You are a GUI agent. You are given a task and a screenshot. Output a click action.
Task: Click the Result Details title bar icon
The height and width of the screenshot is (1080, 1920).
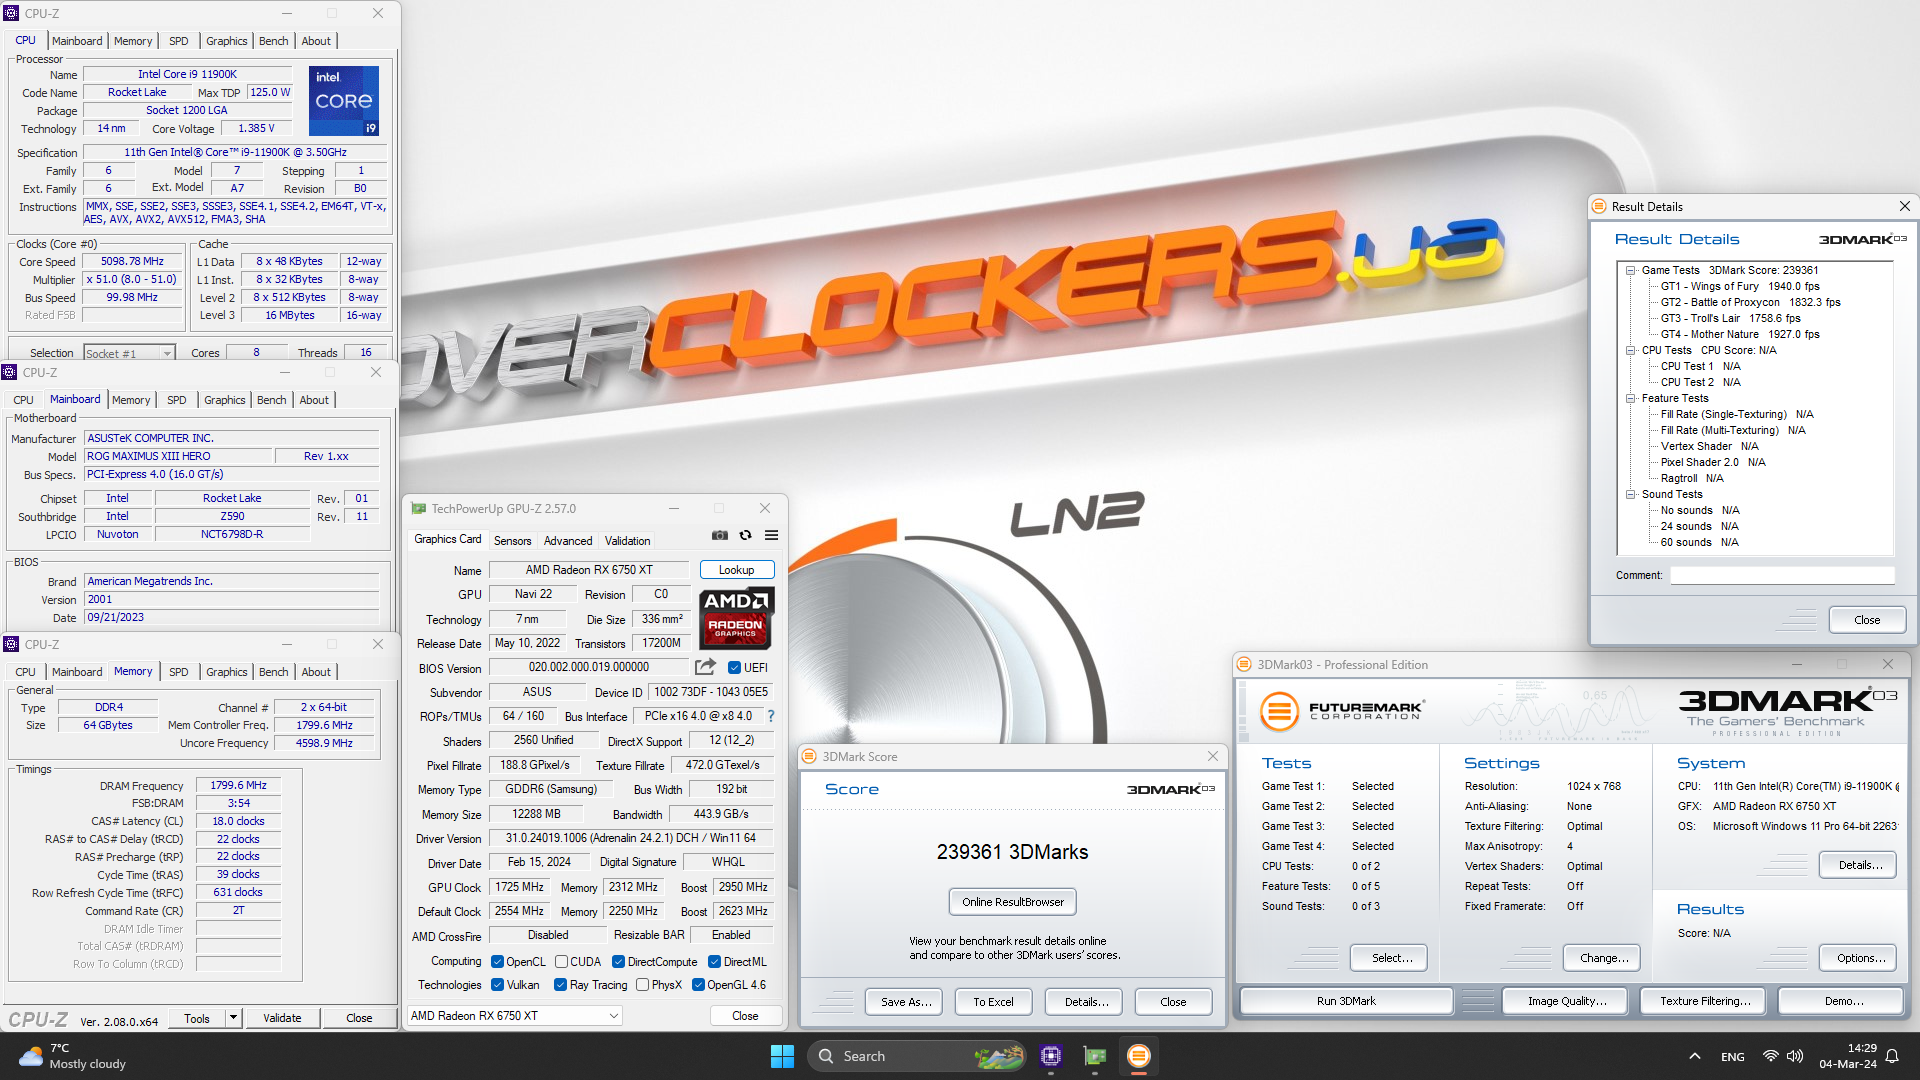click(1598, 207)
